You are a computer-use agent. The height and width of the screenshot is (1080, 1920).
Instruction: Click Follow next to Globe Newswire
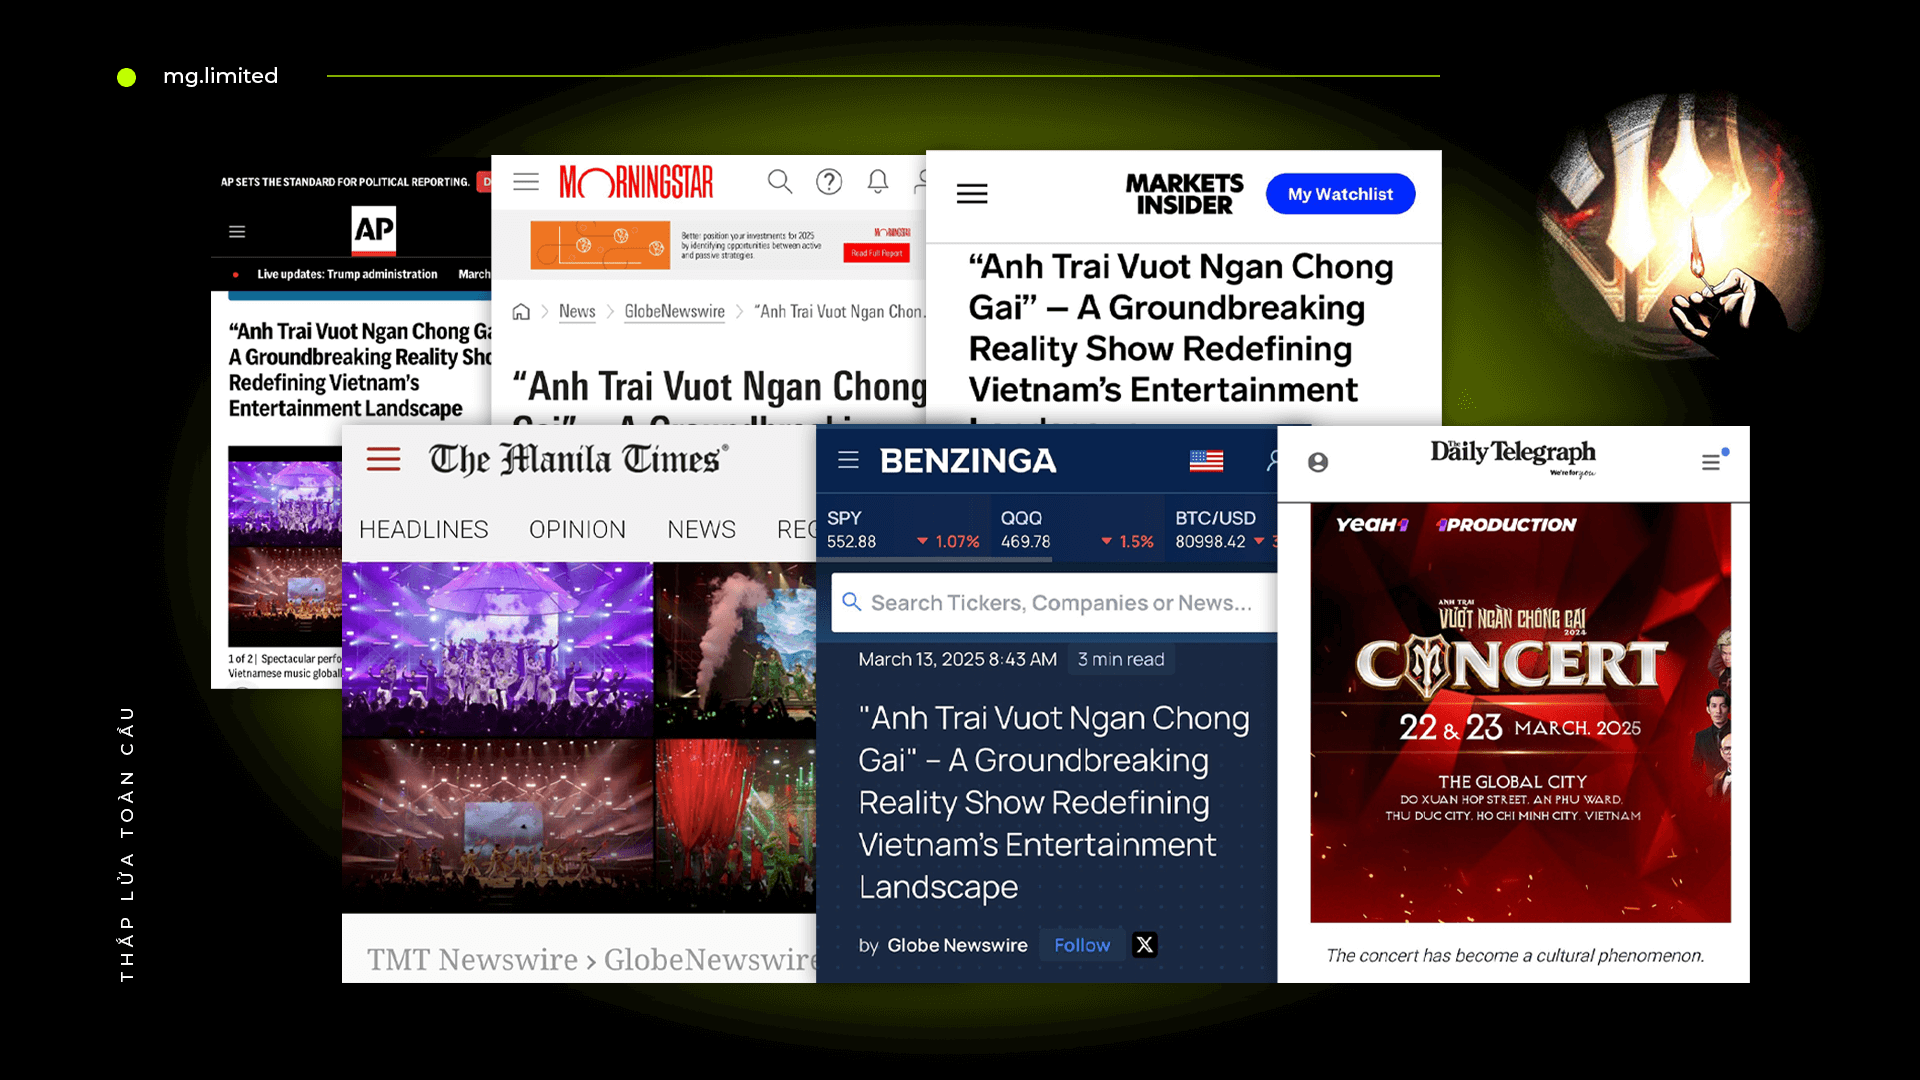pos(1082,945)
